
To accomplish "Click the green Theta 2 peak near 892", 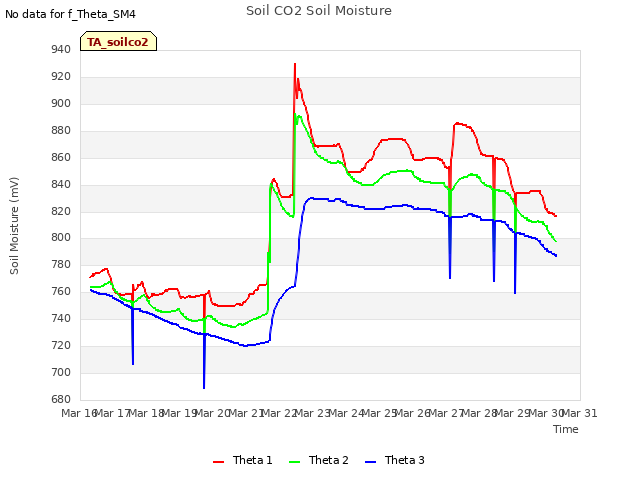I will [295, 114].
